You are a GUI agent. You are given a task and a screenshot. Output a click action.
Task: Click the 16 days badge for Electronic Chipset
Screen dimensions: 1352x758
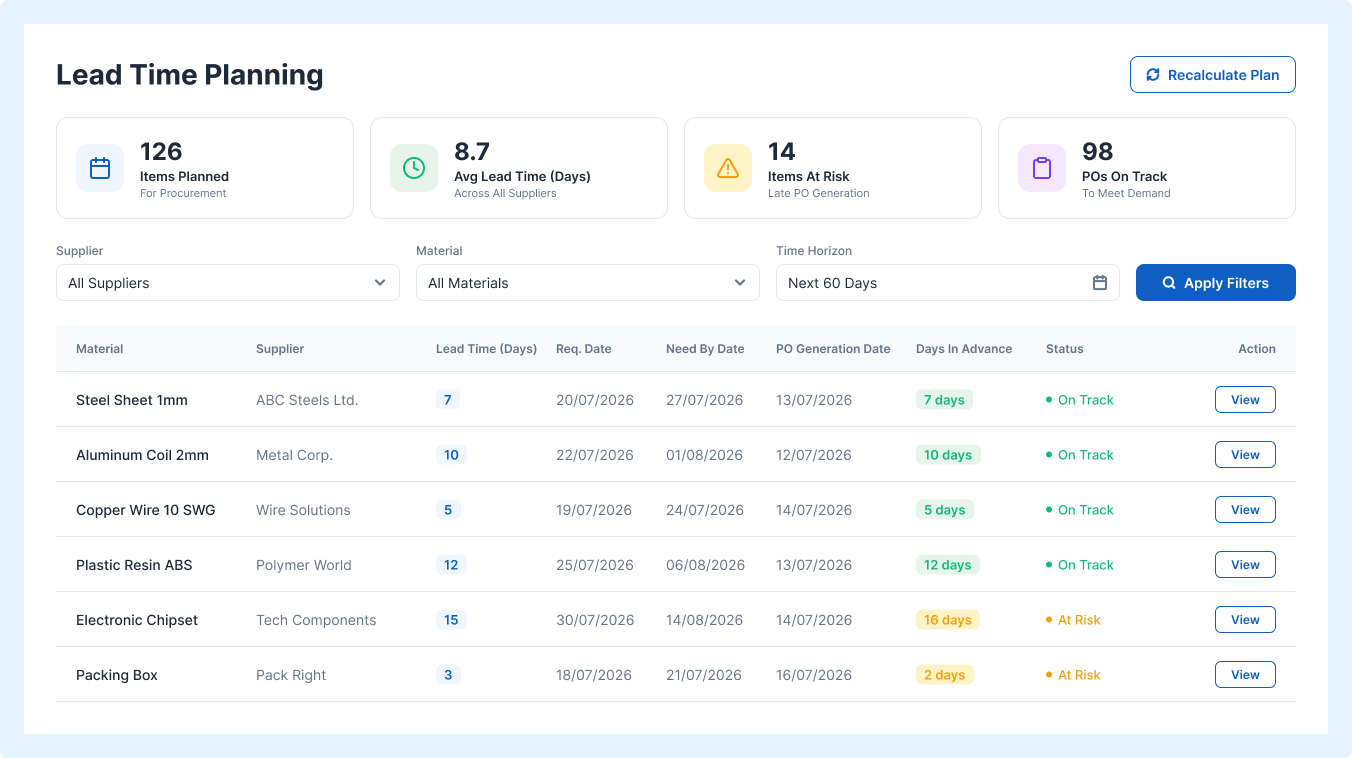click(x=948, y=620)
